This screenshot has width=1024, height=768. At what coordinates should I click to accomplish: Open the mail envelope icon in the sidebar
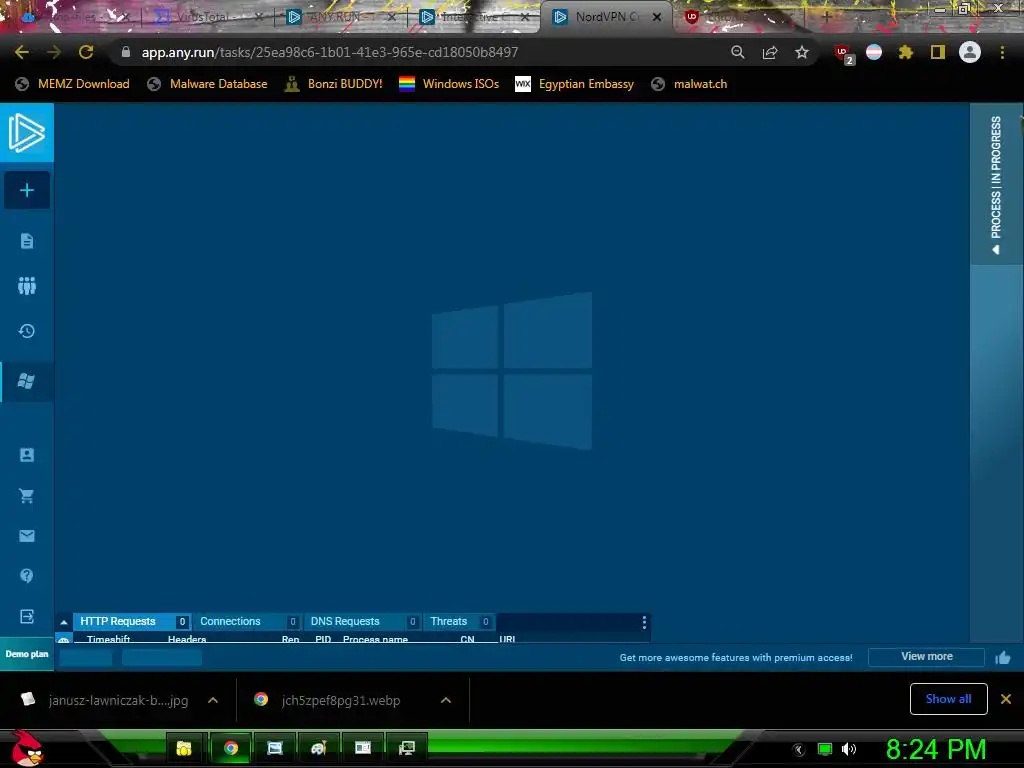coord(27,536)
